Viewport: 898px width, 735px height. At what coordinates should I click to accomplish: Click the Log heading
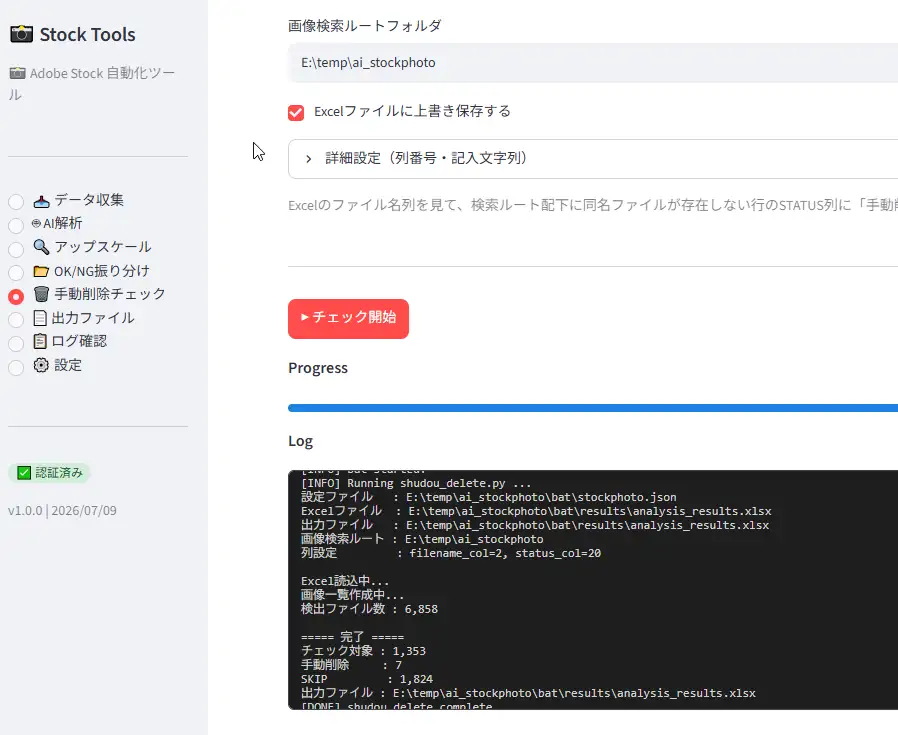click(301, 441)
